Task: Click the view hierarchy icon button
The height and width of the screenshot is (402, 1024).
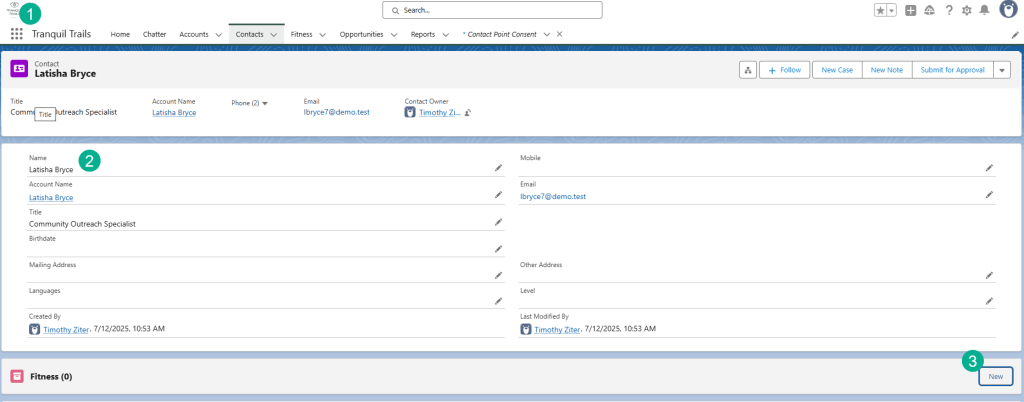Action: [x=747, y=70]
